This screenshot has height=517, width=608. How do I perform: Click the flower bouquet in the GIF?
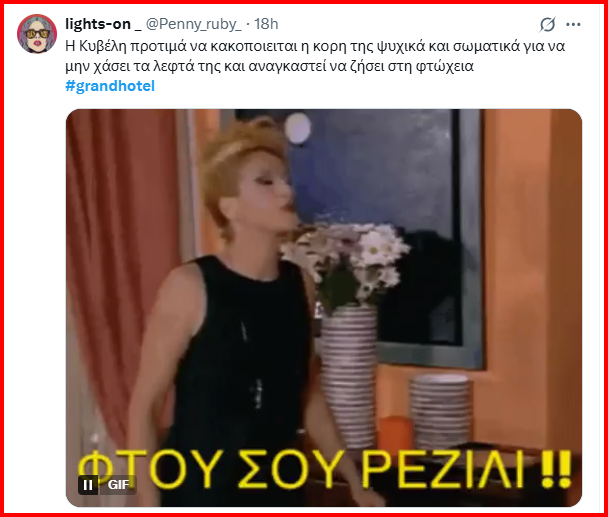tap(345, 264)
